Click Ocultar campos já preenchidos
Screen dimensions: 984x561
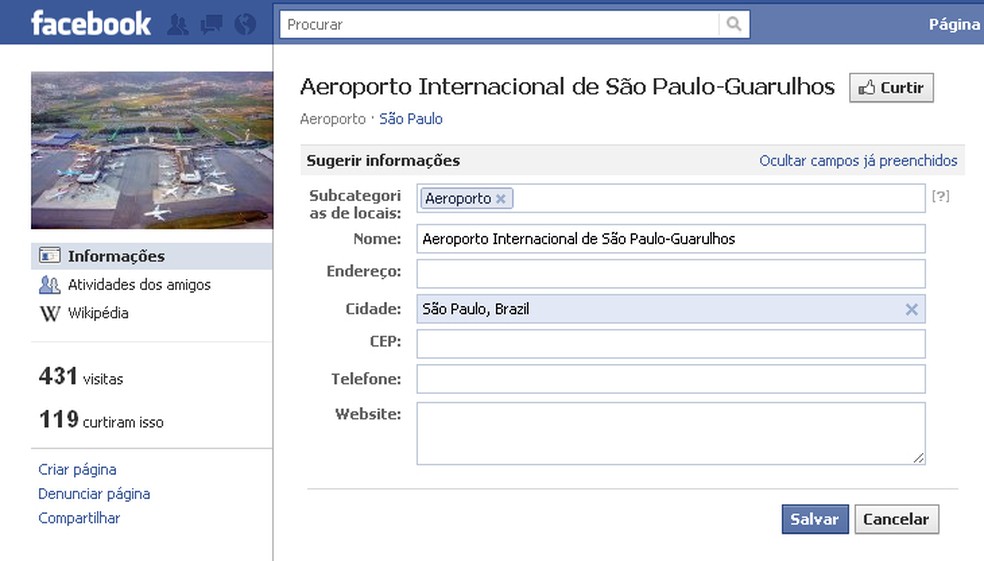point(858,161)
